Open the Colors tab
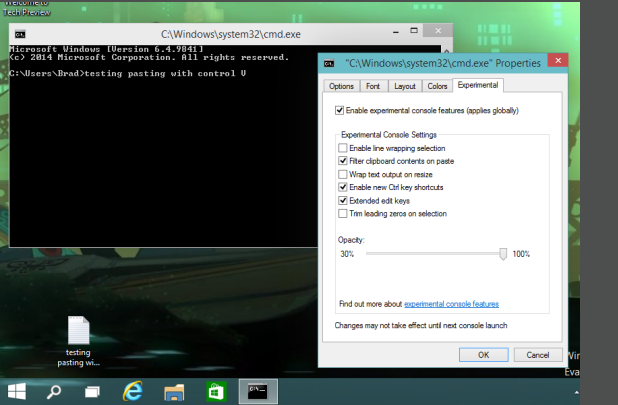This screenshot has height=405, width=618. coord(437,86)
